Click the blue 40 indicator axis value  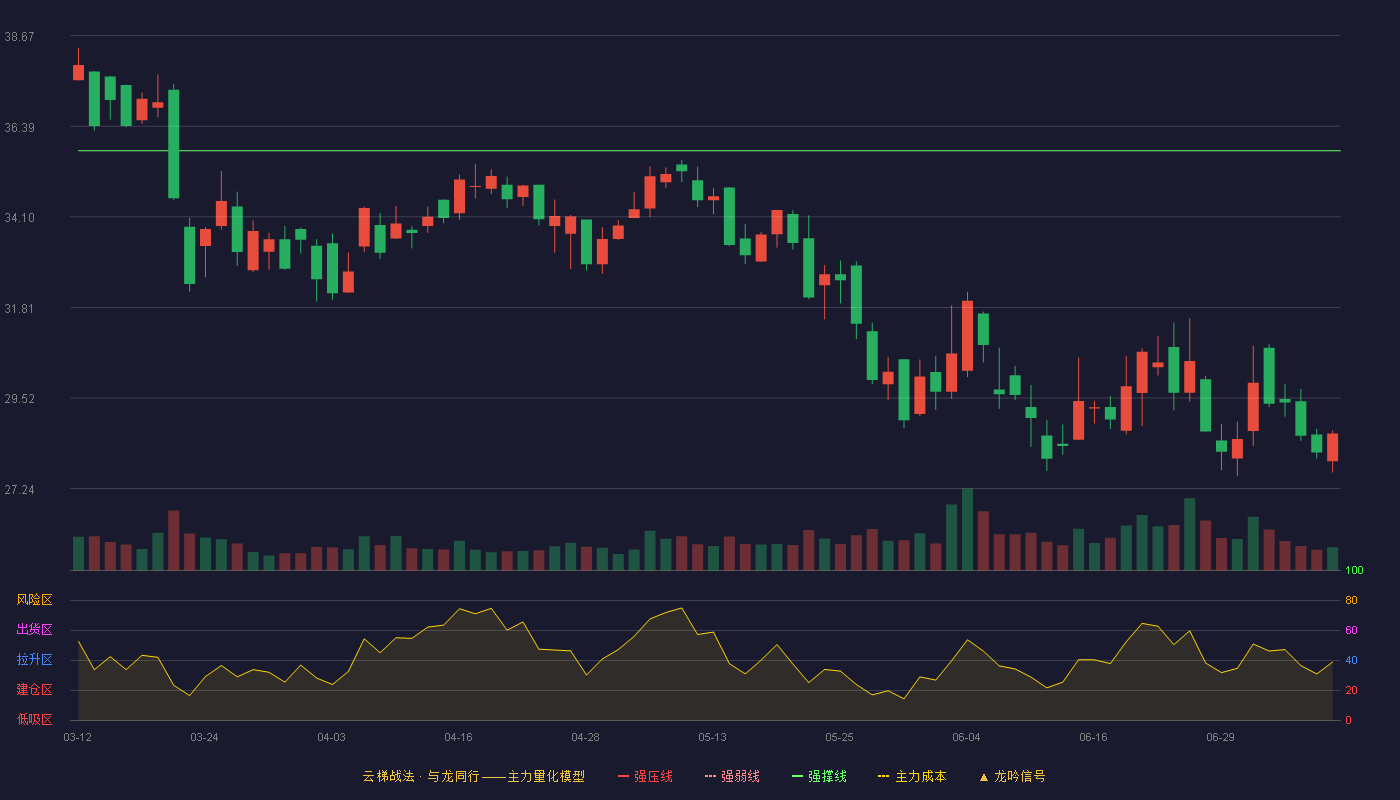[1351, 660]
